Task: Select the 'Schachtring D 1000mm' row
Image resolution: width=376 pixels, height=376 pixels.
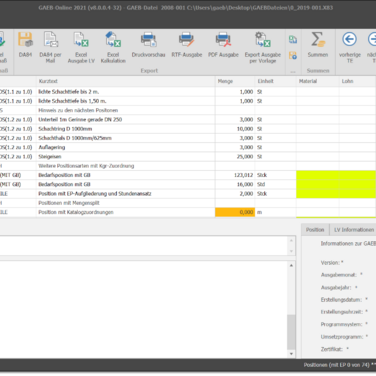Action: point(65,129)
